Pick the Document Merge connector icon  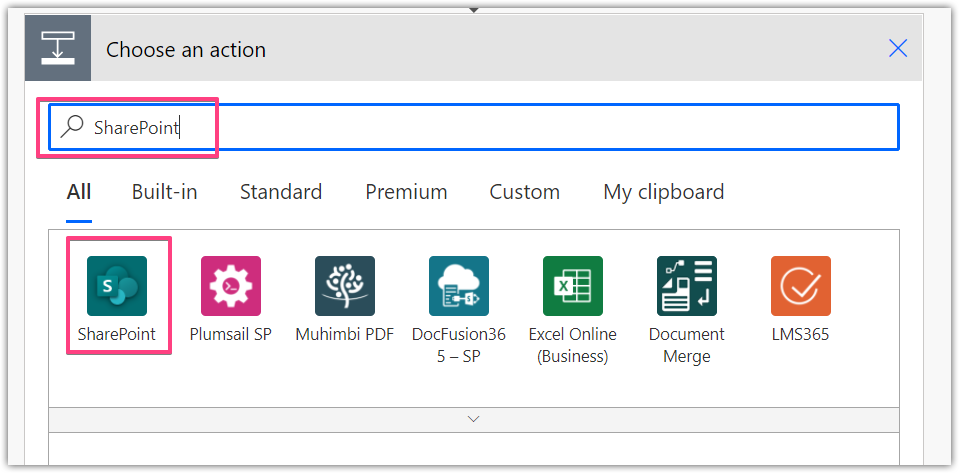pos(687,286)
